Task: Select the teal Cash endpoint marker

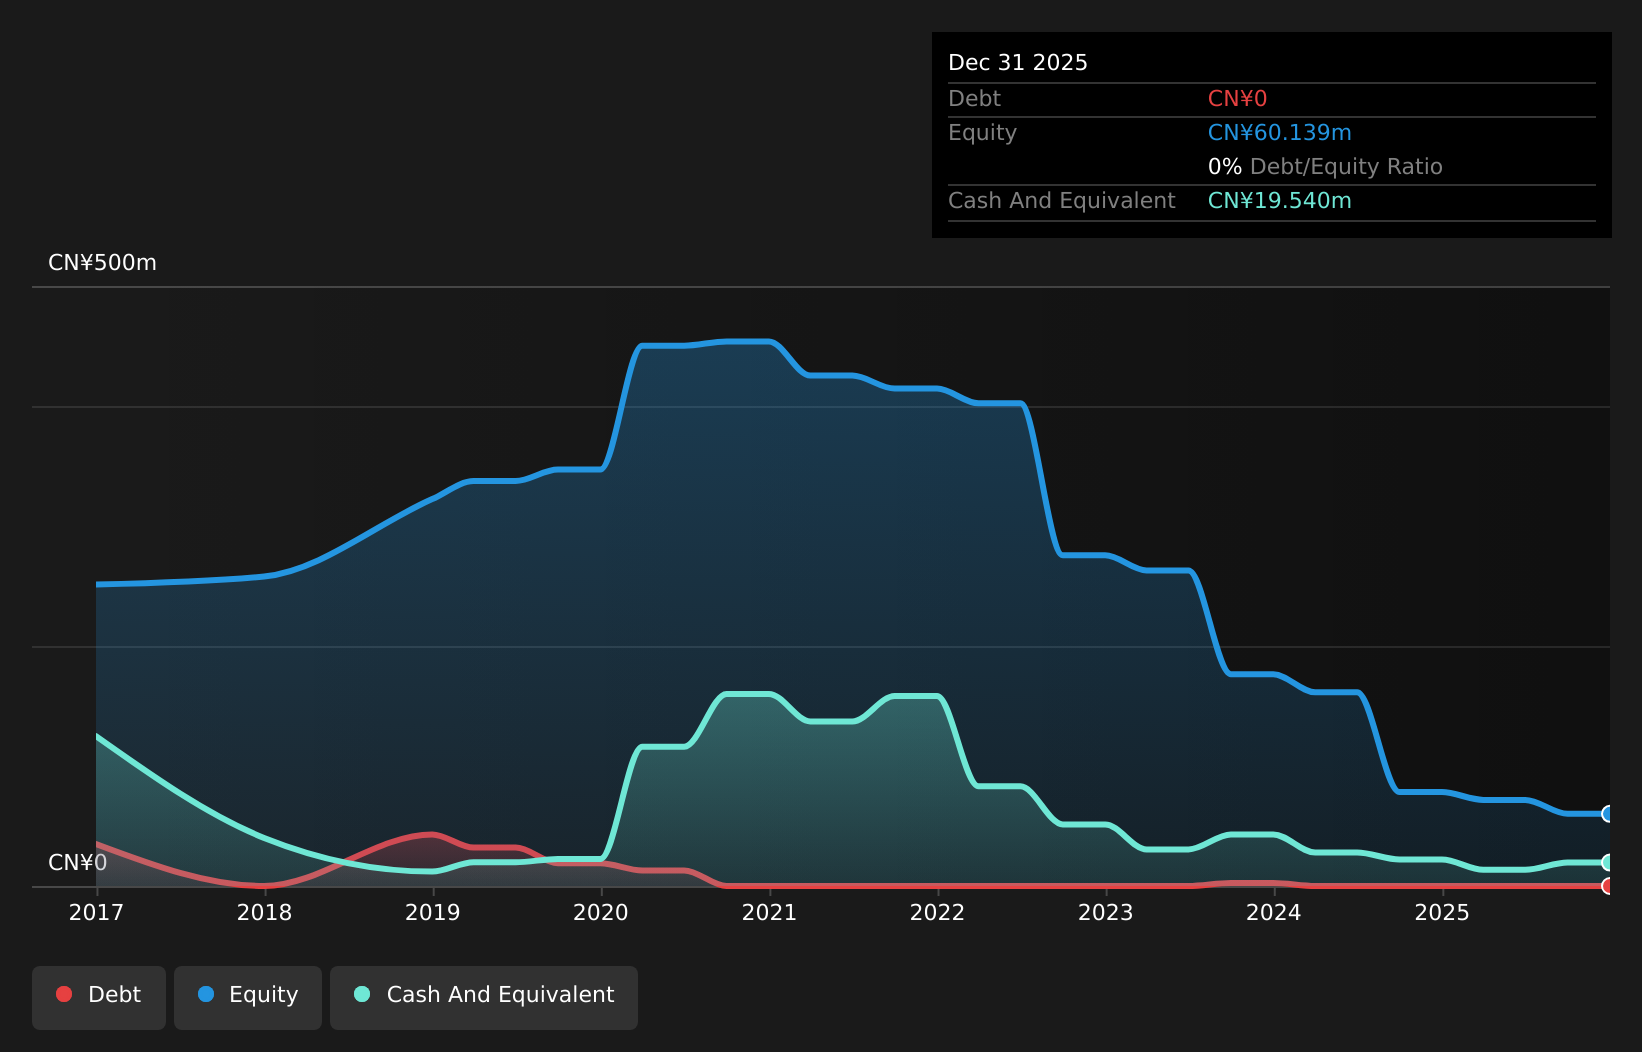Action: click(x=1608, y=862)
